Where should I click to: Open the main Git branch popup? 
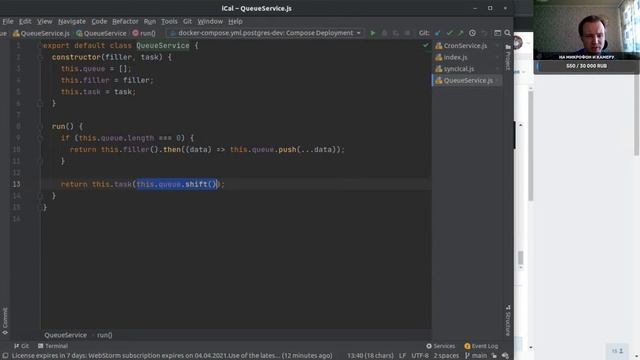click(x=476, y=356)
